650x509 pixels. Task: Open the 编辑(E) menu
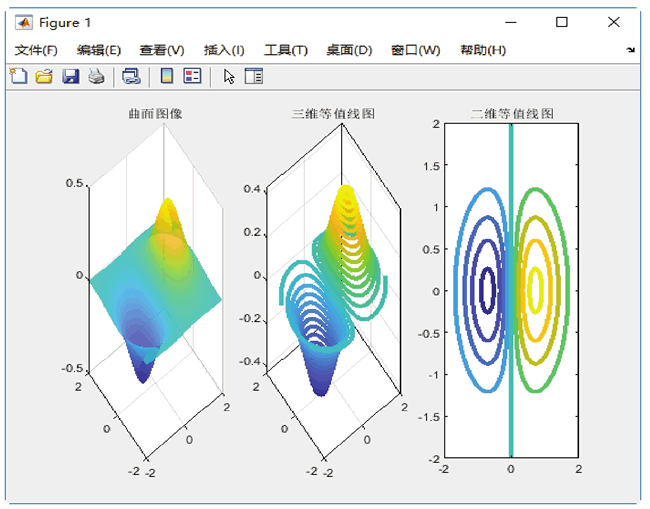99,50
